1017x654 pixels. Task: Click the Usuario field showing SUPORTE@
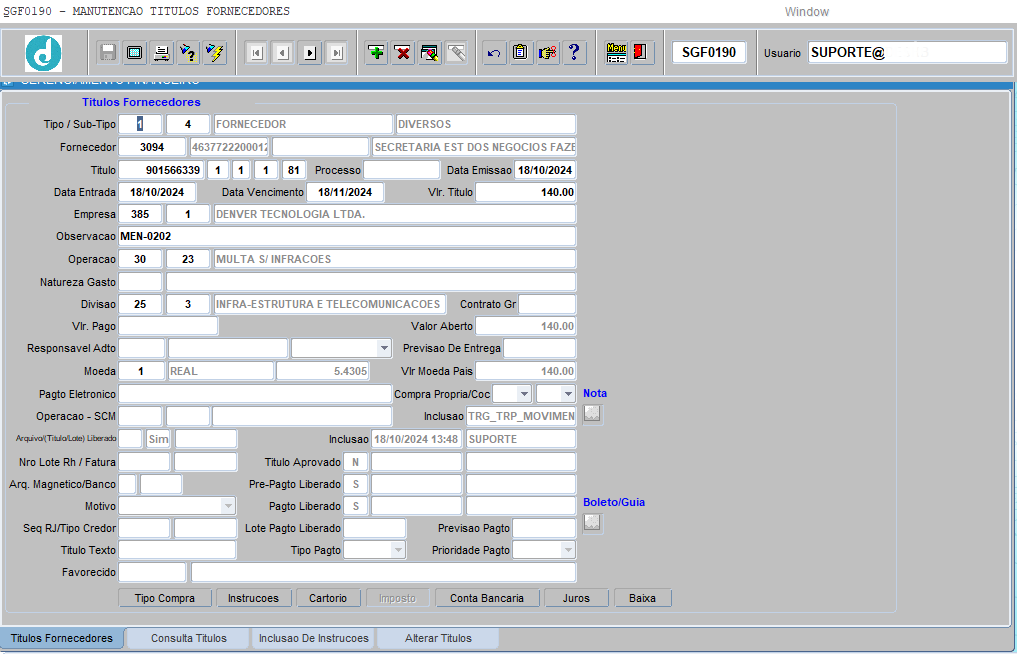[907, 53]
